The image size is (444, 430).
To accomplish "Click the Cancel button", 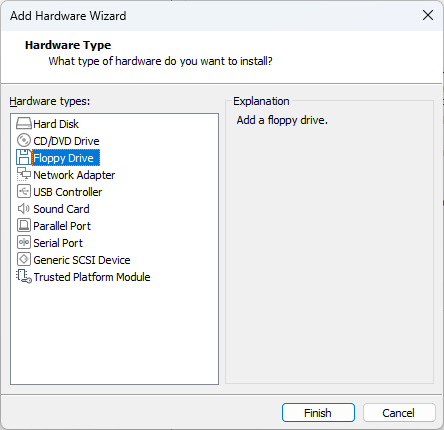I will pyautogui.click(x=399, y=413).
